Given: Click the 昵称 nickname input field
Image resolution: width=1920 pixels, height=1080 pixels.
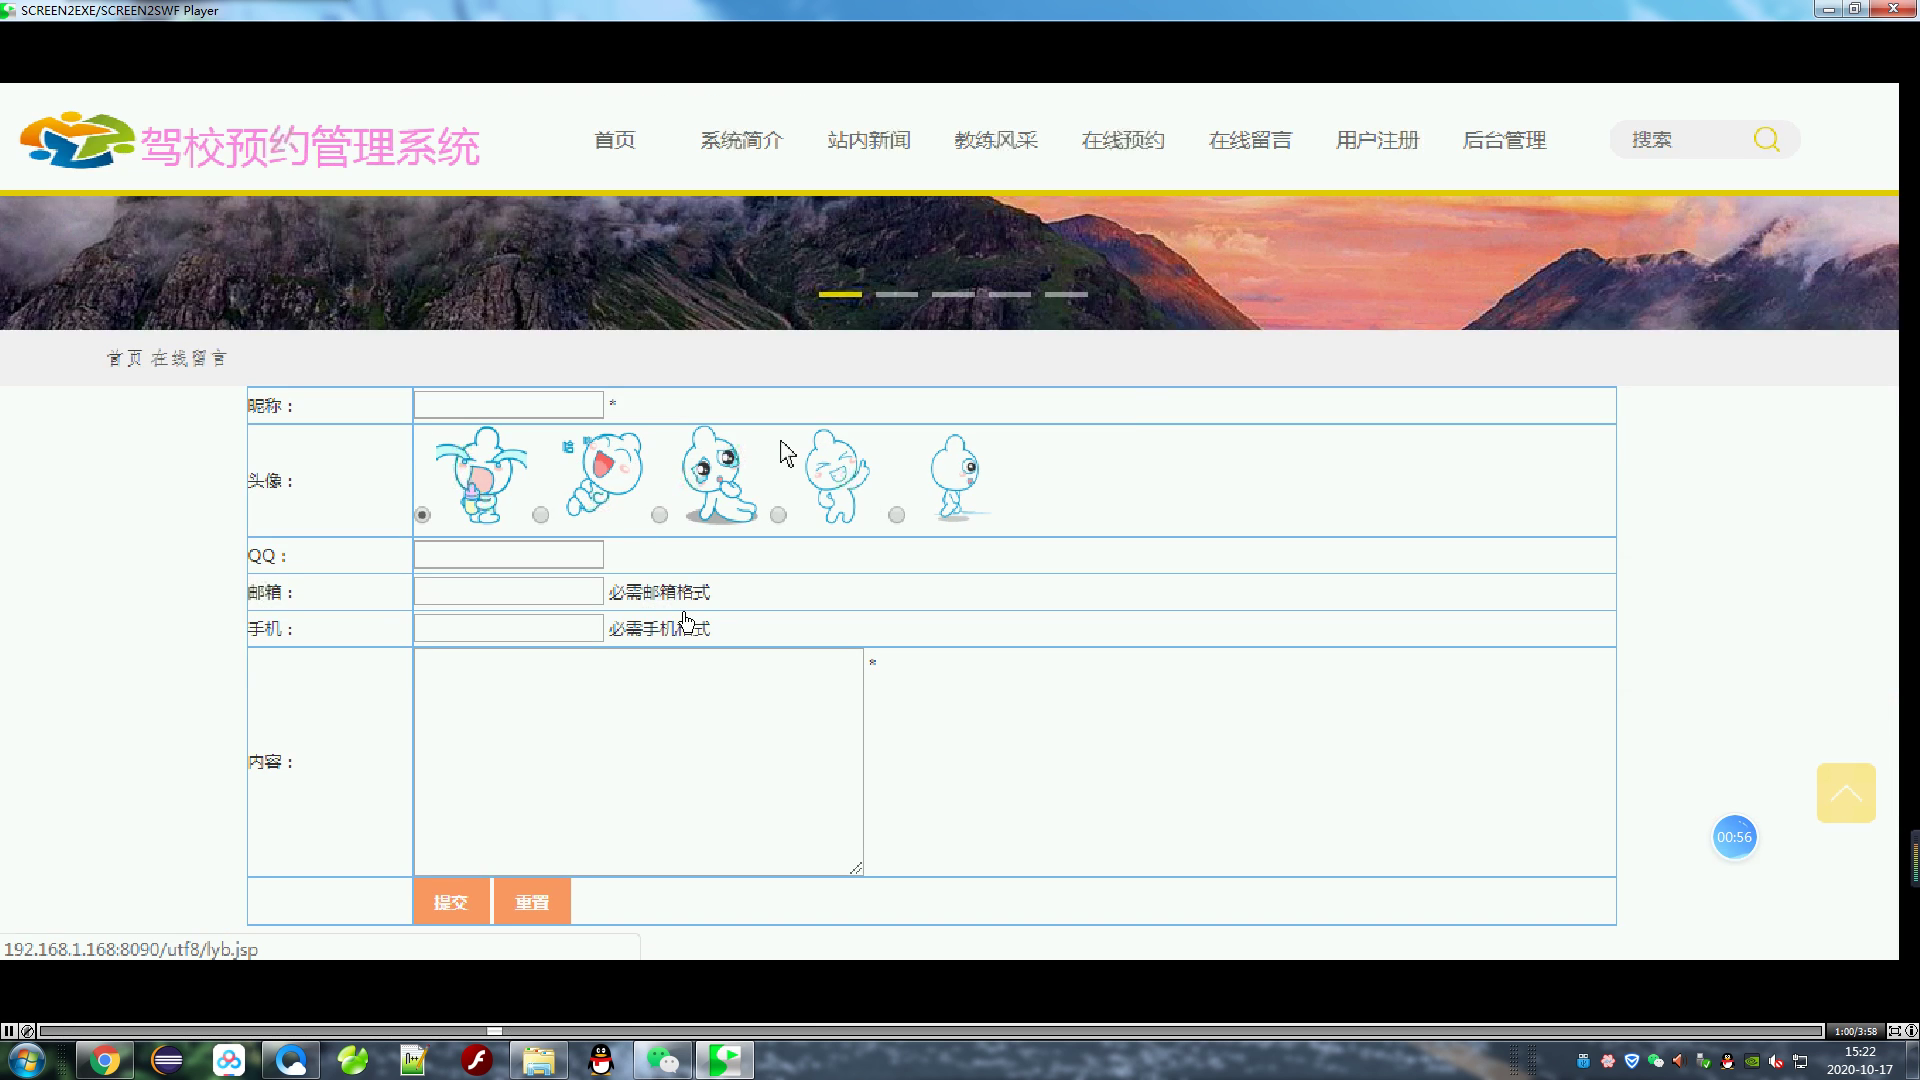Looking at the screenshot, I should [508, 404].
